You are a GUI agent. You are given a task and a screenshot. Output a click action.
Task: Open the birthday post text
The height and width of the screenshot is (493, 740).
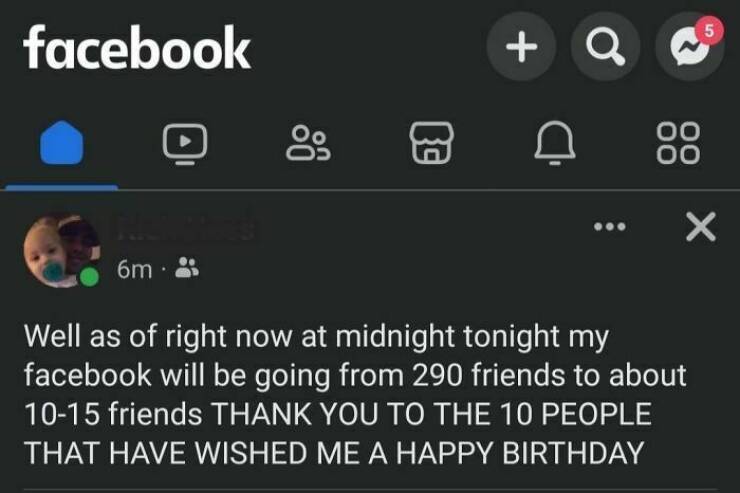(355, 394)
